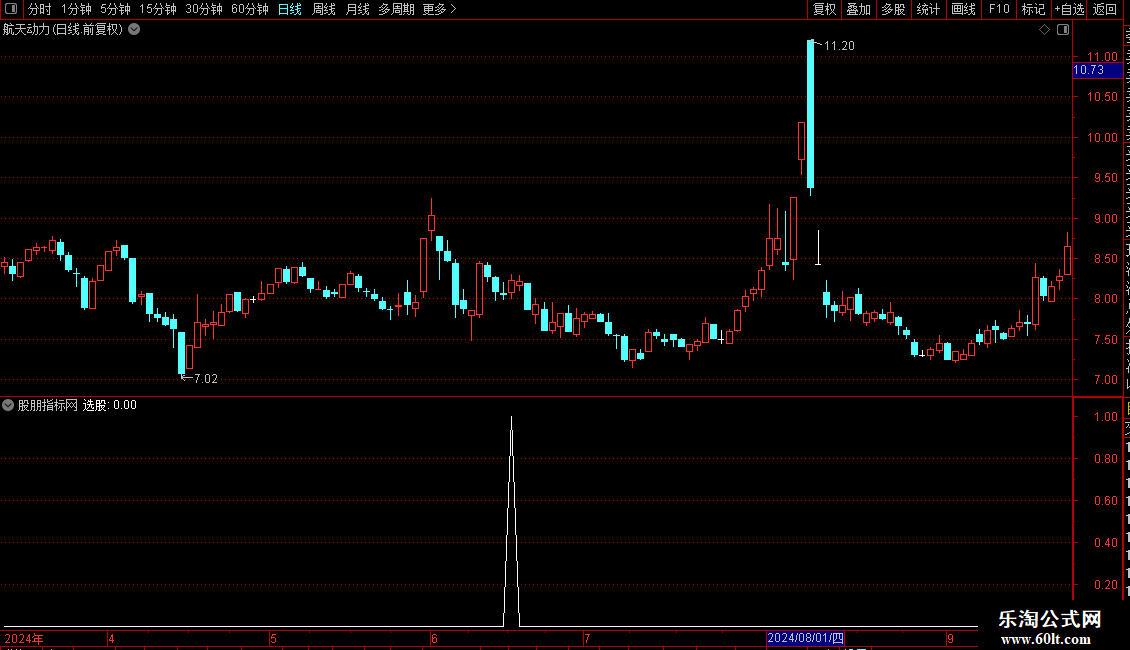Activate the 画线 drawing tool
This screenshot has width=1130, height=650.
[964, 9]
